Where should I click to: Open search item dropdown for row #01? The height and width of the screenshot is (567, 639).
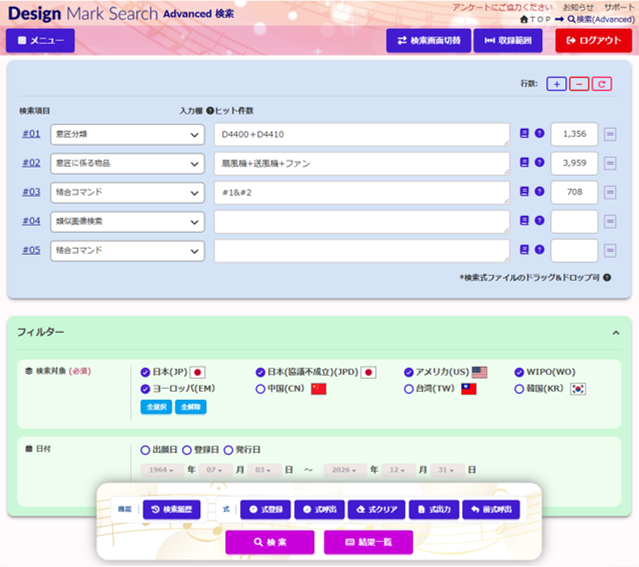(127, 135)
